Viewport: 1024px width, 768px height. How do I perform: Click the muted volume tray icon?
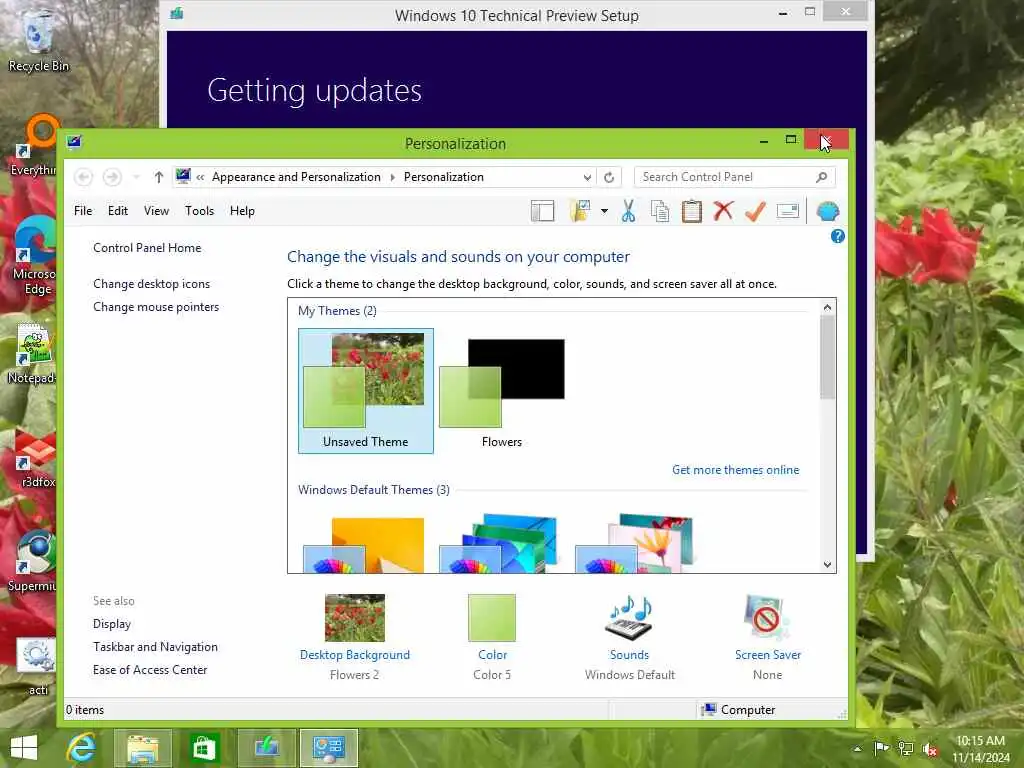(929, 749)
